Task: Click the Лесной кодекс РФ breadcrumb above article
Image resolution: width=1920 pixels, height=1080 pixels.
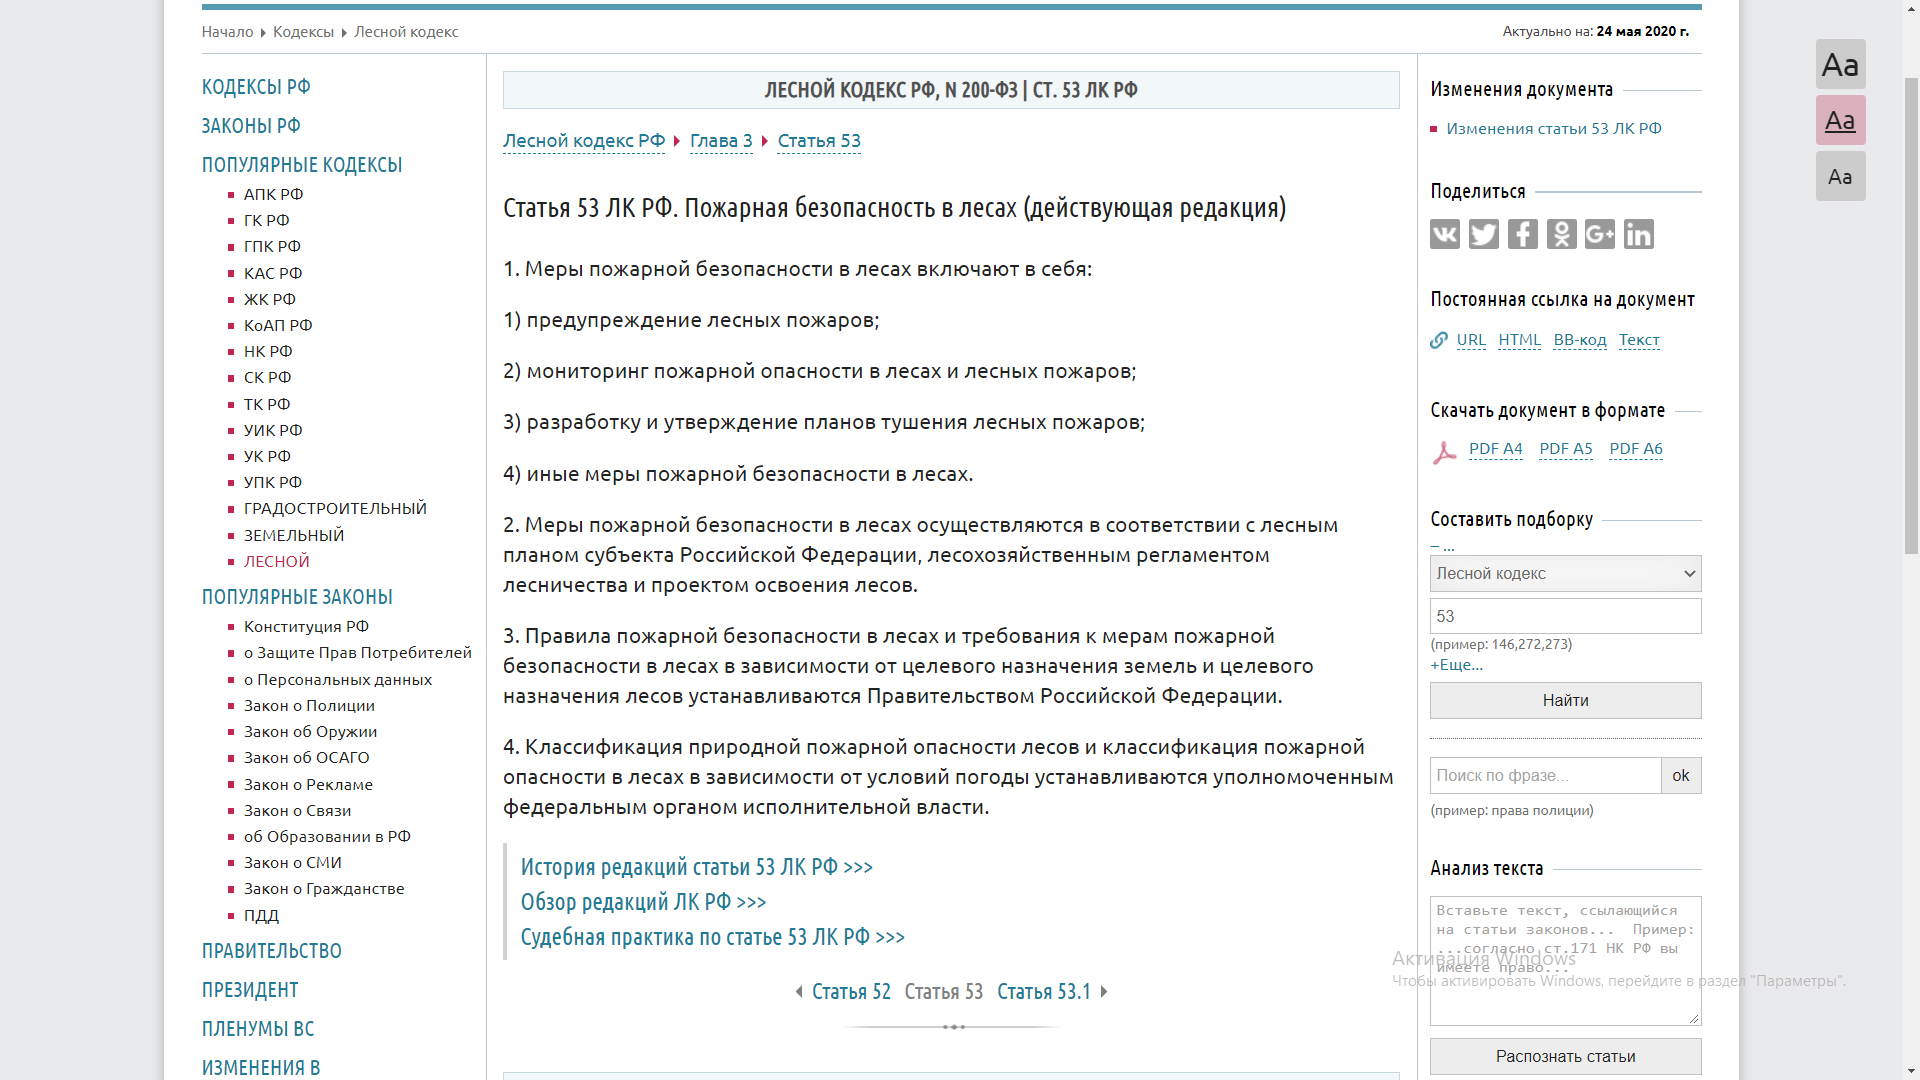Action: [x=584, y=141]
